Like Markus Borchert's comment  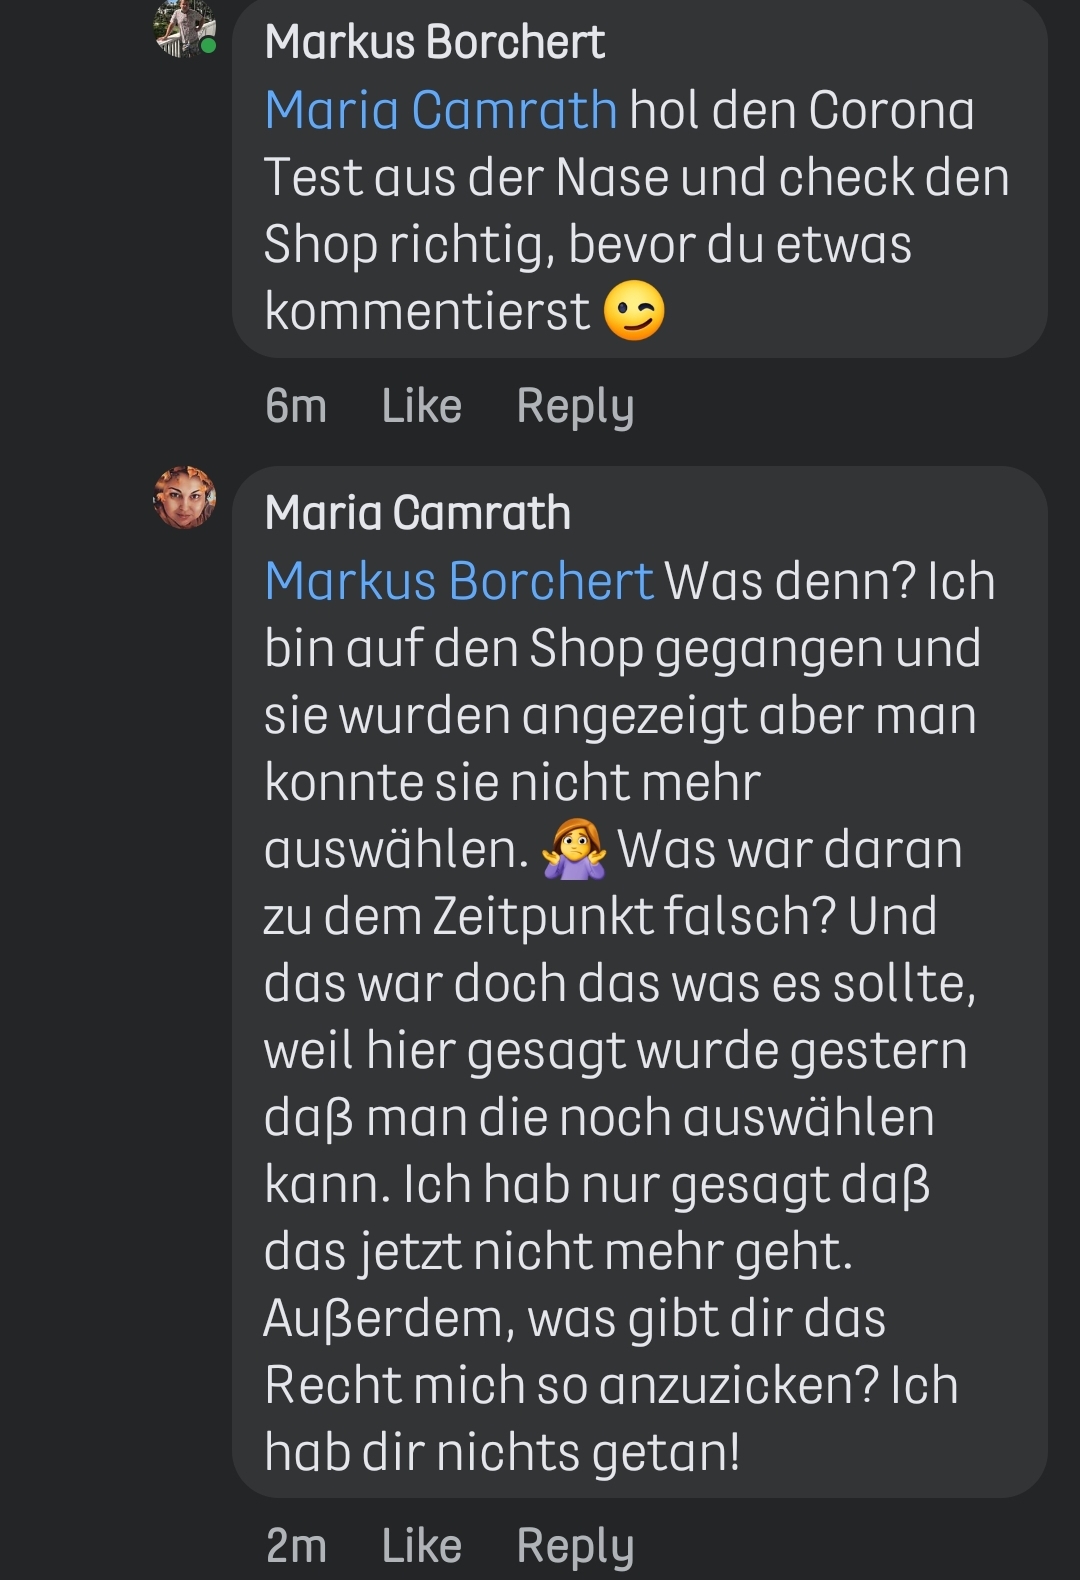pos(421,406)
